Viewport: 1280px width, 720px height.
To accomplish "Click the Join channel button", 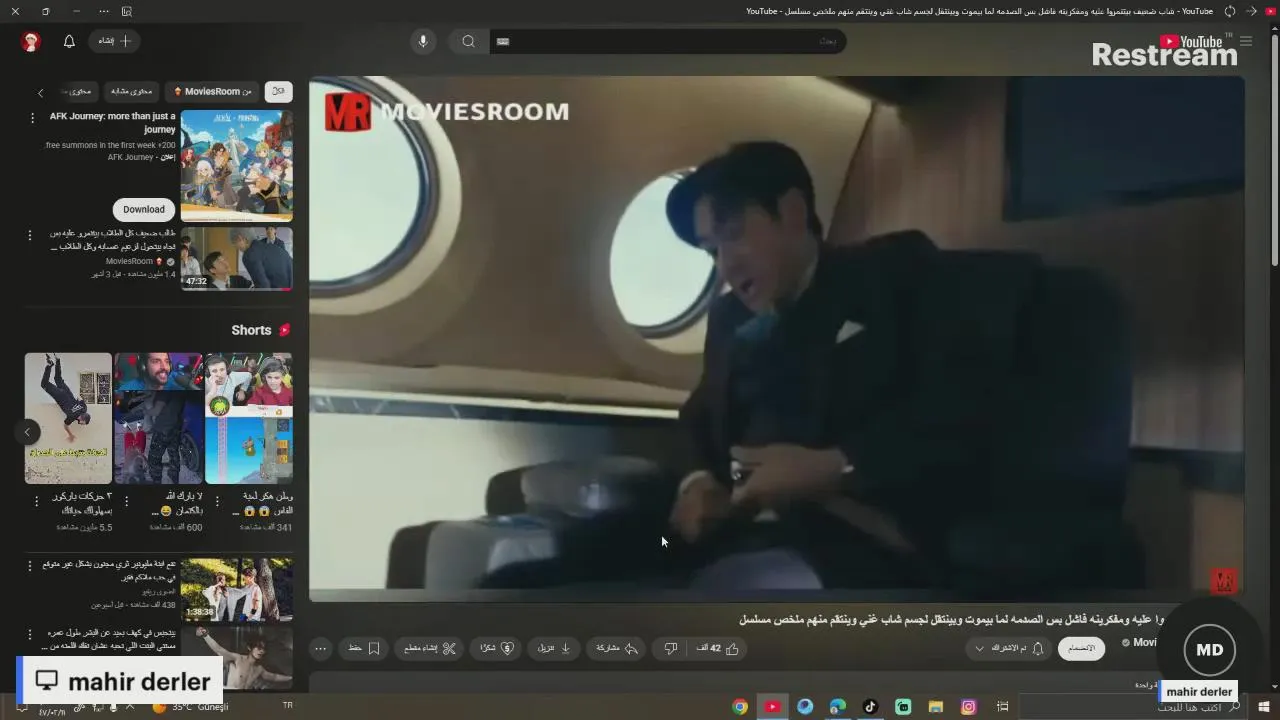I will (x=1082, y=648).
